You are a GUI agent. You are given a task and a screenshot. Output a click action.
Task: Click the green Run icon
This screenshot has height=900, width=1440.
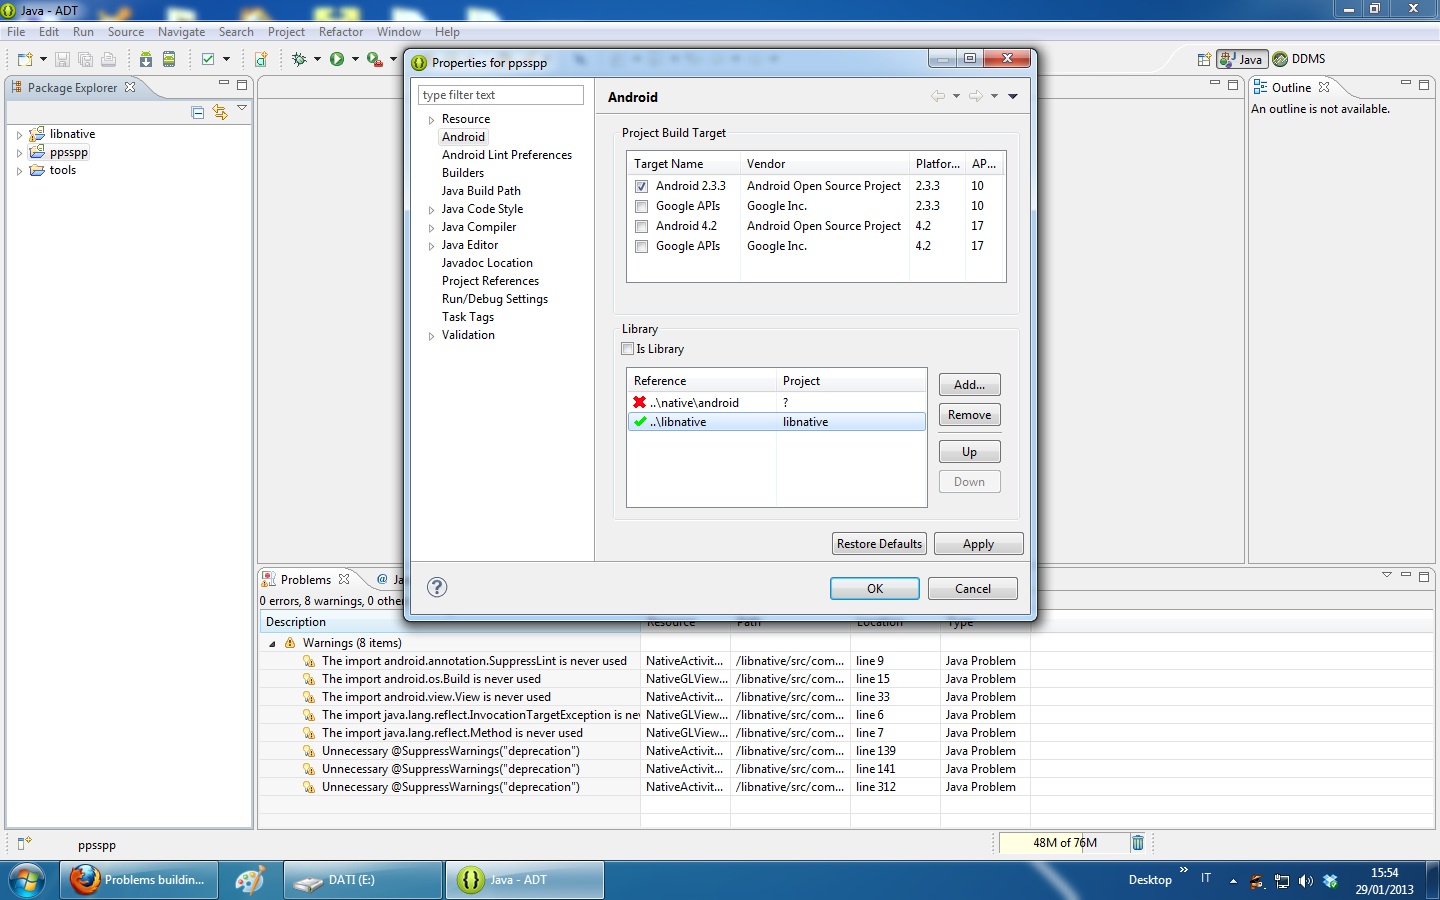coord(337,59)
